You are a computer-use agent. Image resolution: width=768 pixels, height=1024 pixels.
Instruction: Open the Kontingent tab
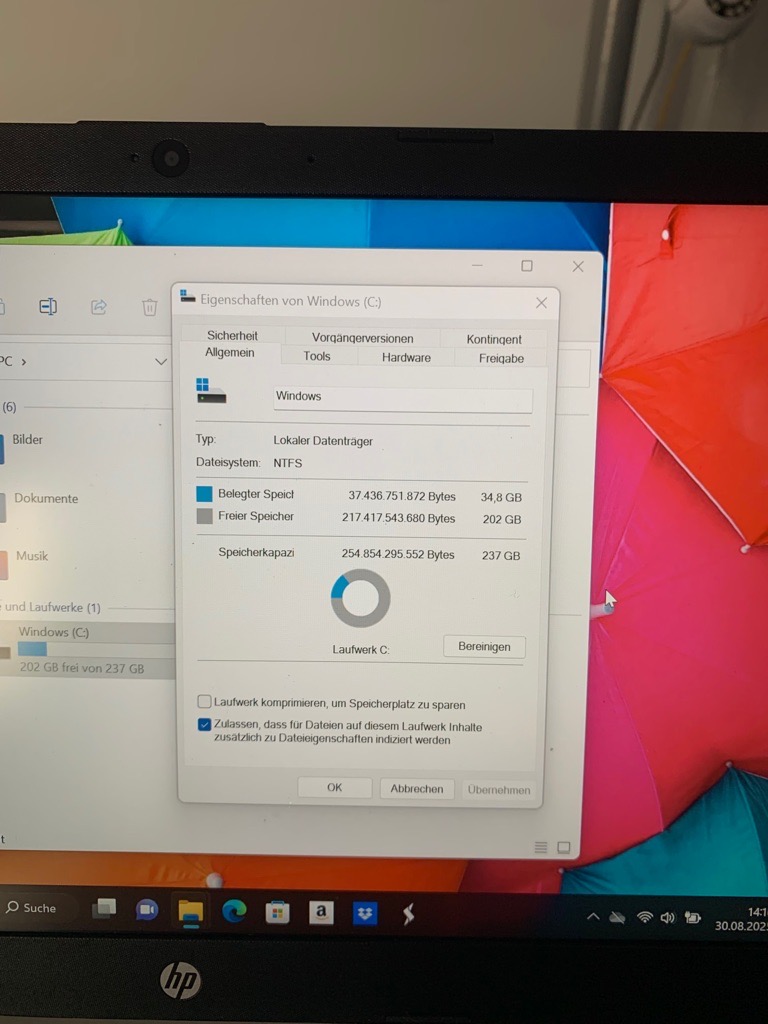[494, 339]
